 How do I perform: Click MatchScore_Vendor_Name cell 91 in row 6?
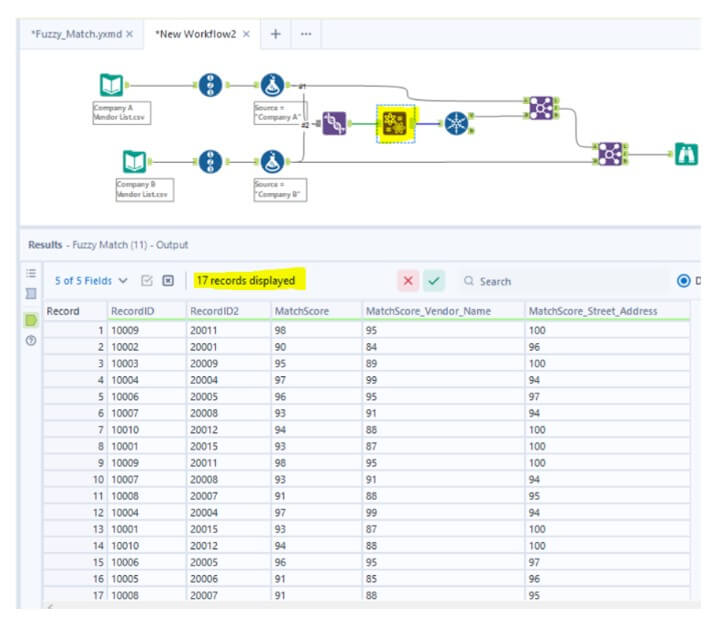[443, 413]
